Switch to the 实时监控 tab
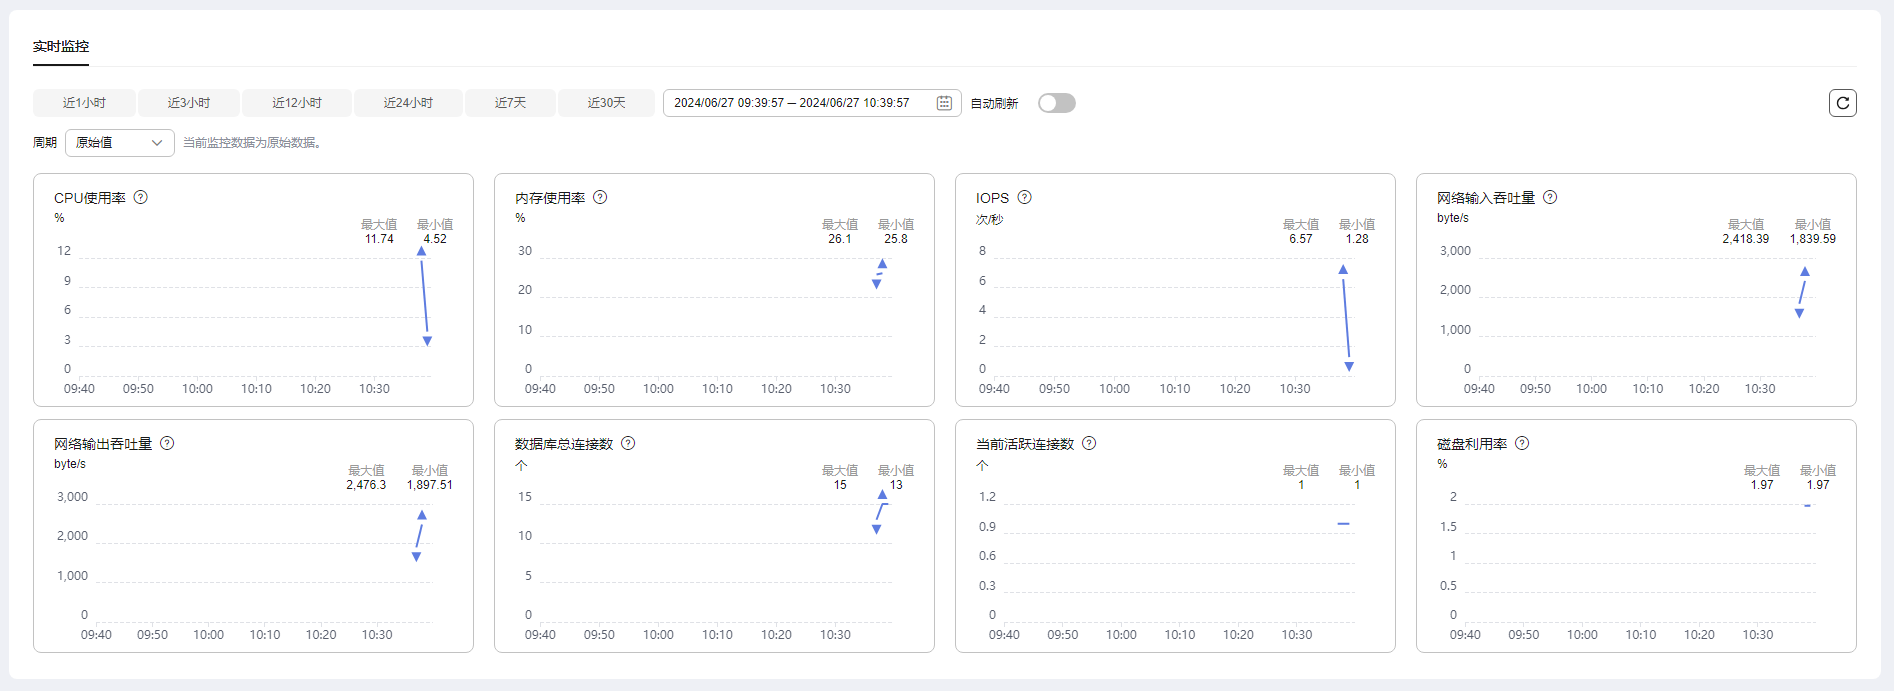 [x=61, y=47]
